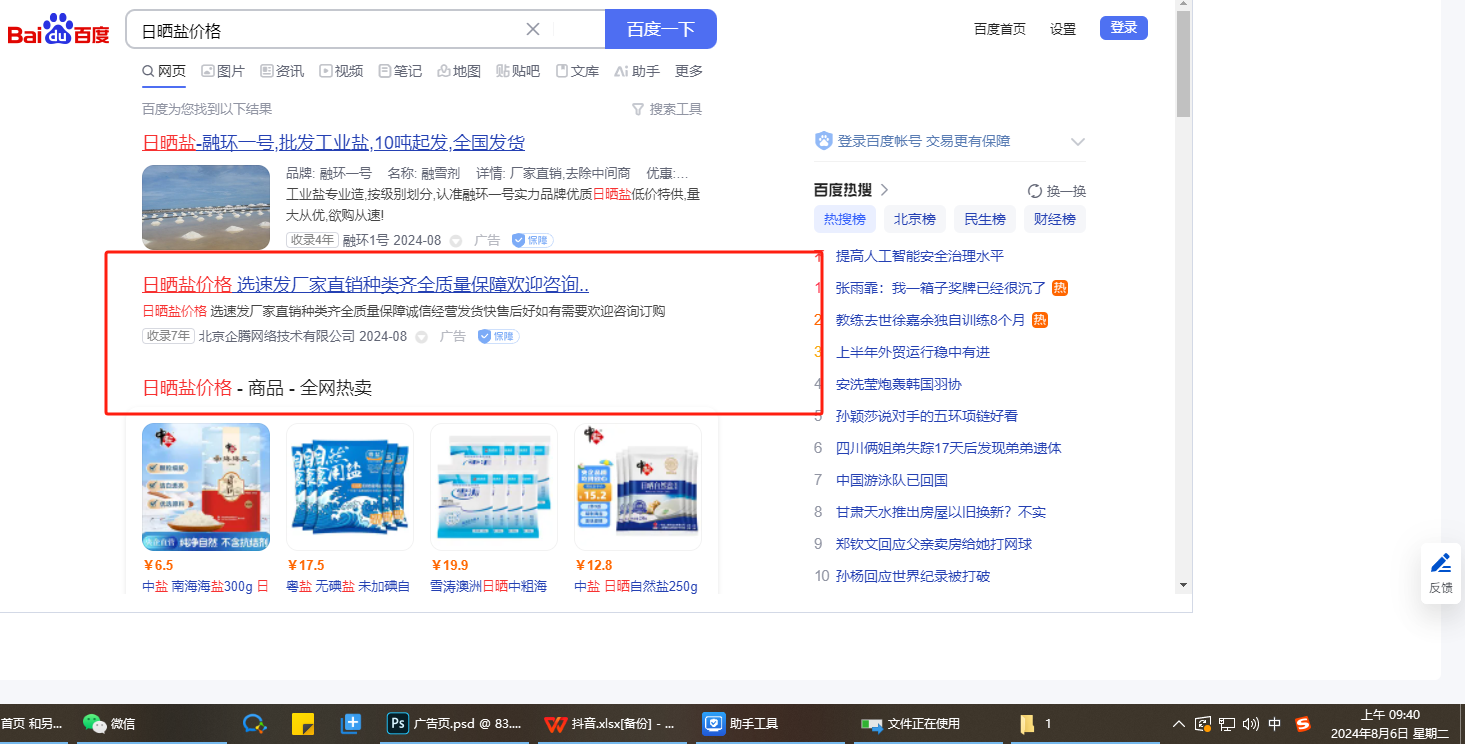Switch to the 资讯 tab
This screenshot has width=1465, height=744.
pyautogui.click(x=282, y=71)
